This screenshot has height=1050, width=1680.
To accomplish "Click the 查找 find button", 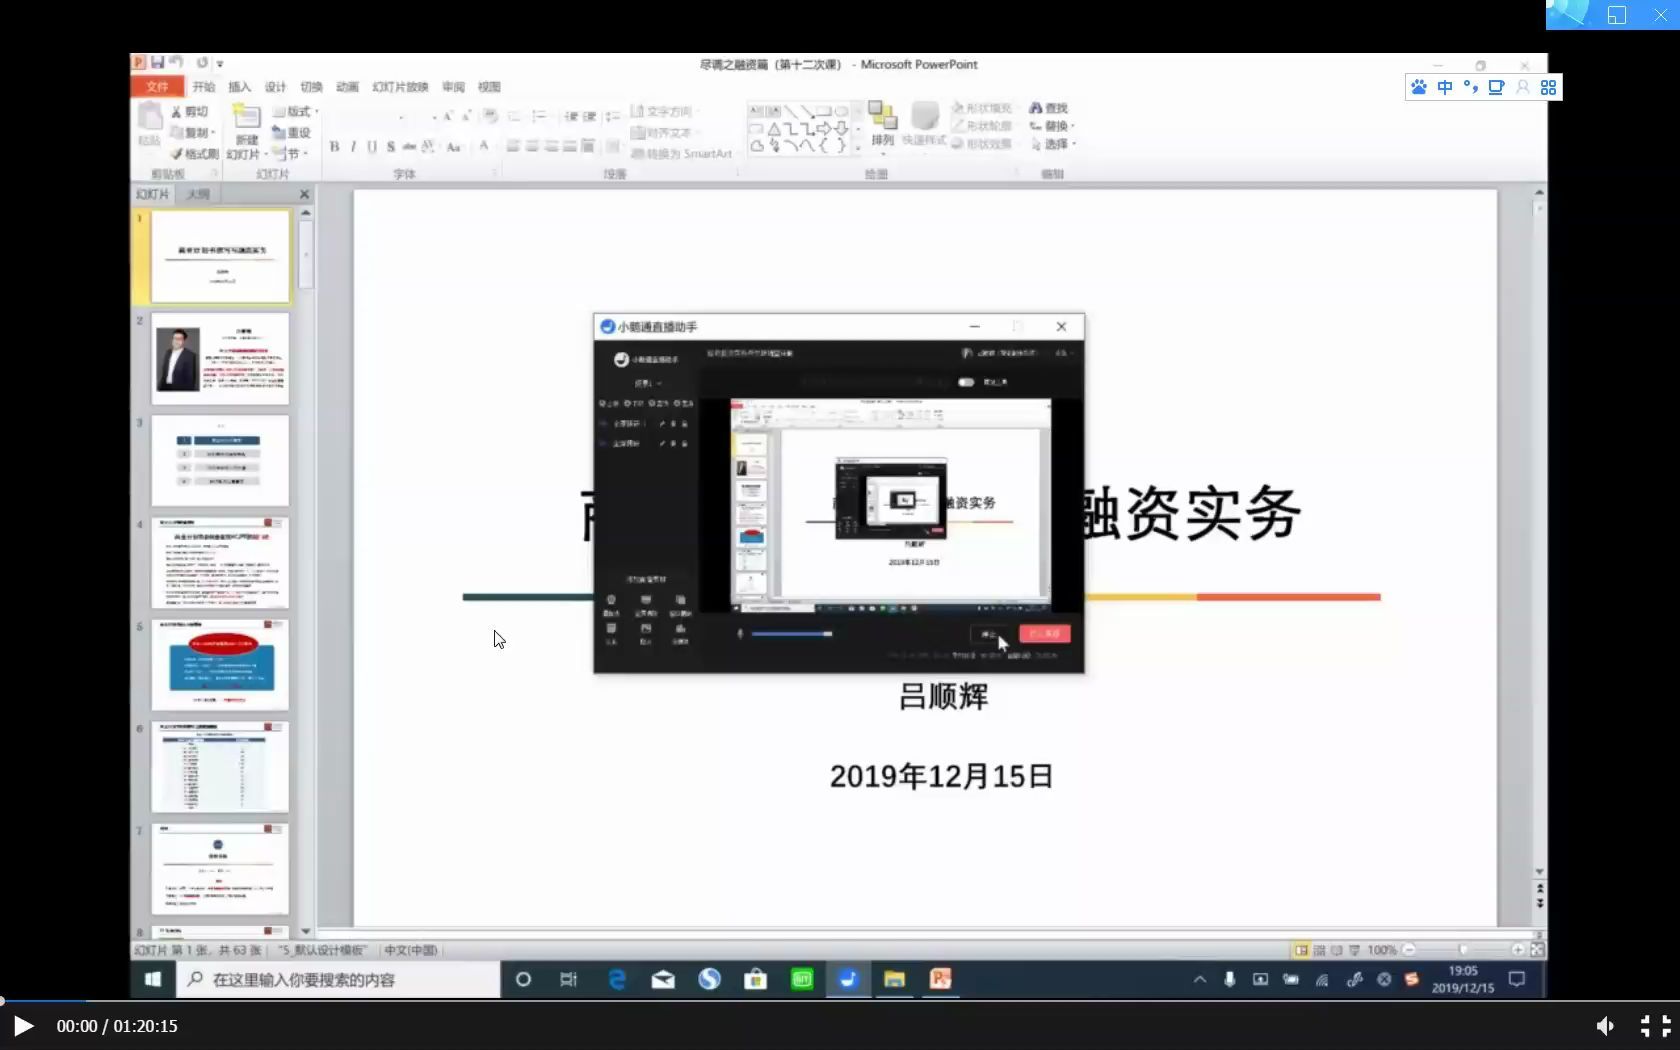I will (1049, 108).
